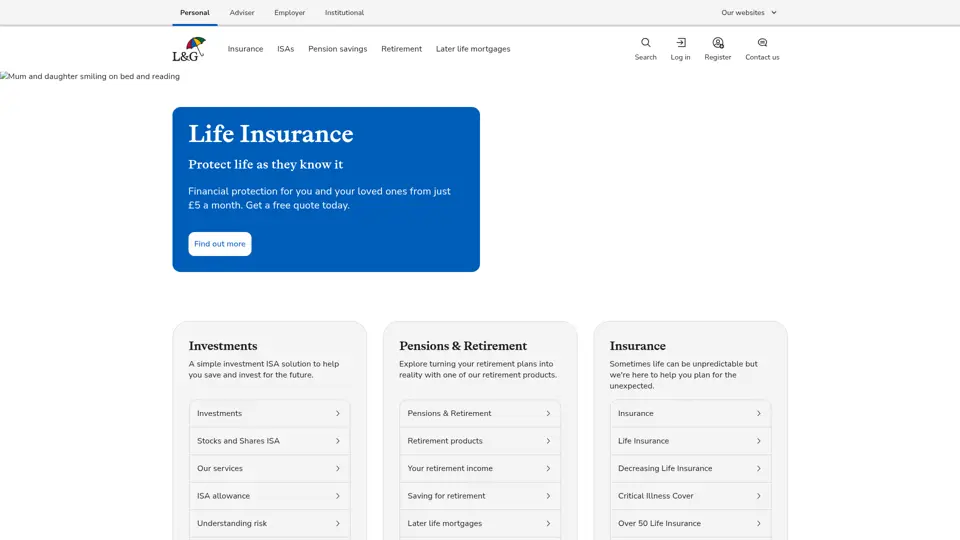Click chevron on Our services row
Image resolution: width=960 pixels, height=540 pixels.
pos(337,468)
